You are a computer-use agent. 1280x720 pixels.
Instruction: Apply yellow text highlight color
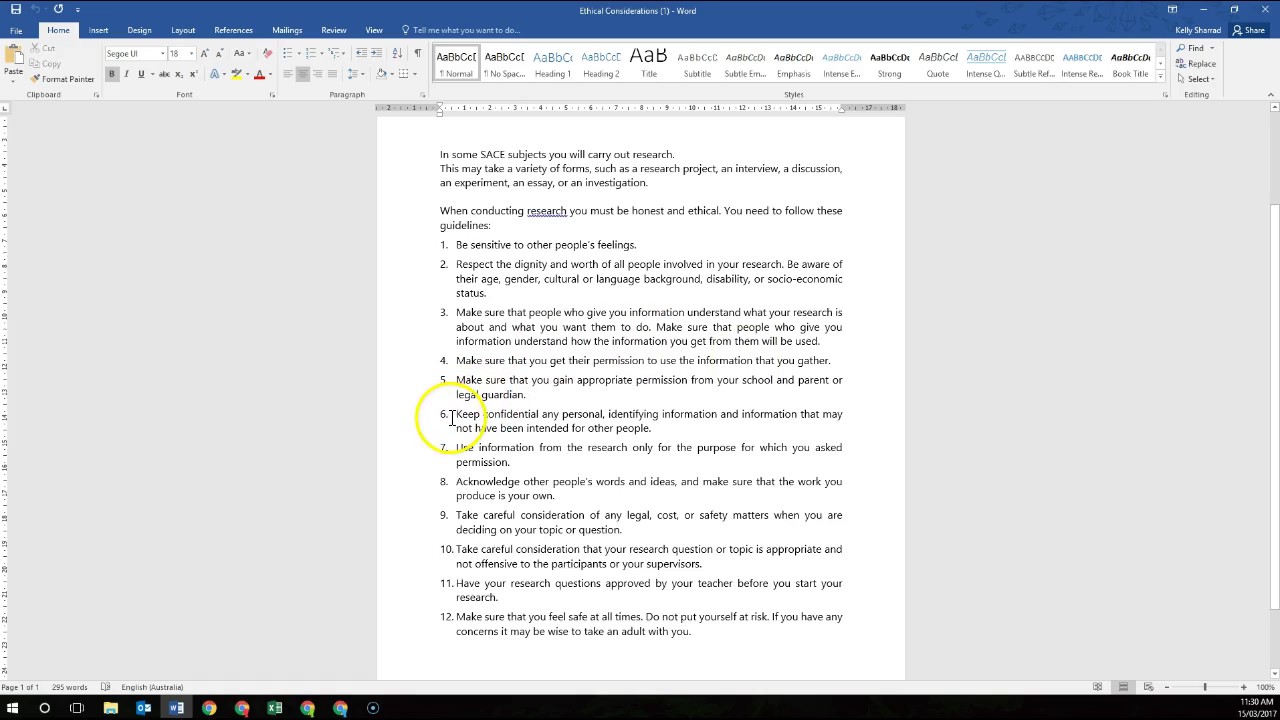[x=236, y=74]
